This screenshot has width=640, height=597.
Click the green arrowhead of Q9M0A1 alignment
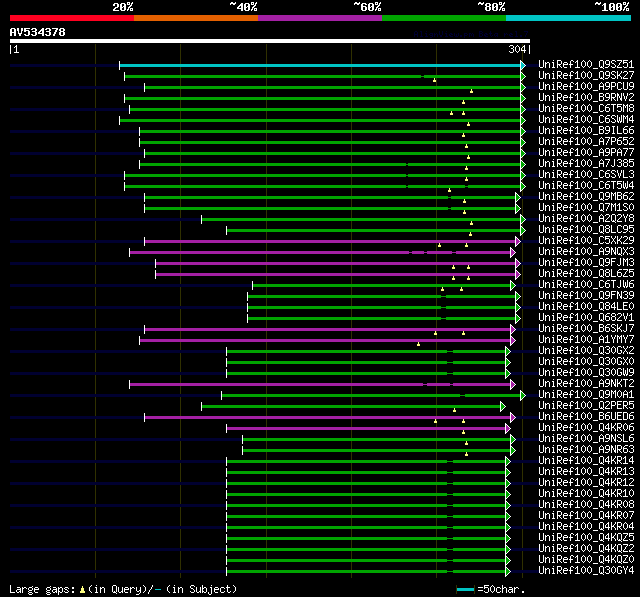pos(523,395)
